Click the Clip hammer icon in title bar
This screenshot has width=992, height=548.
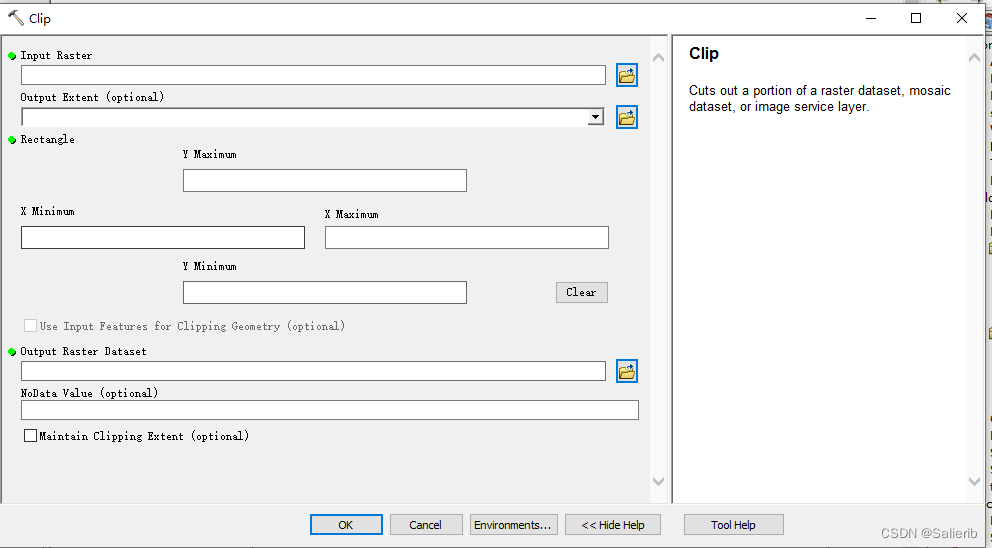click(15, 18)
